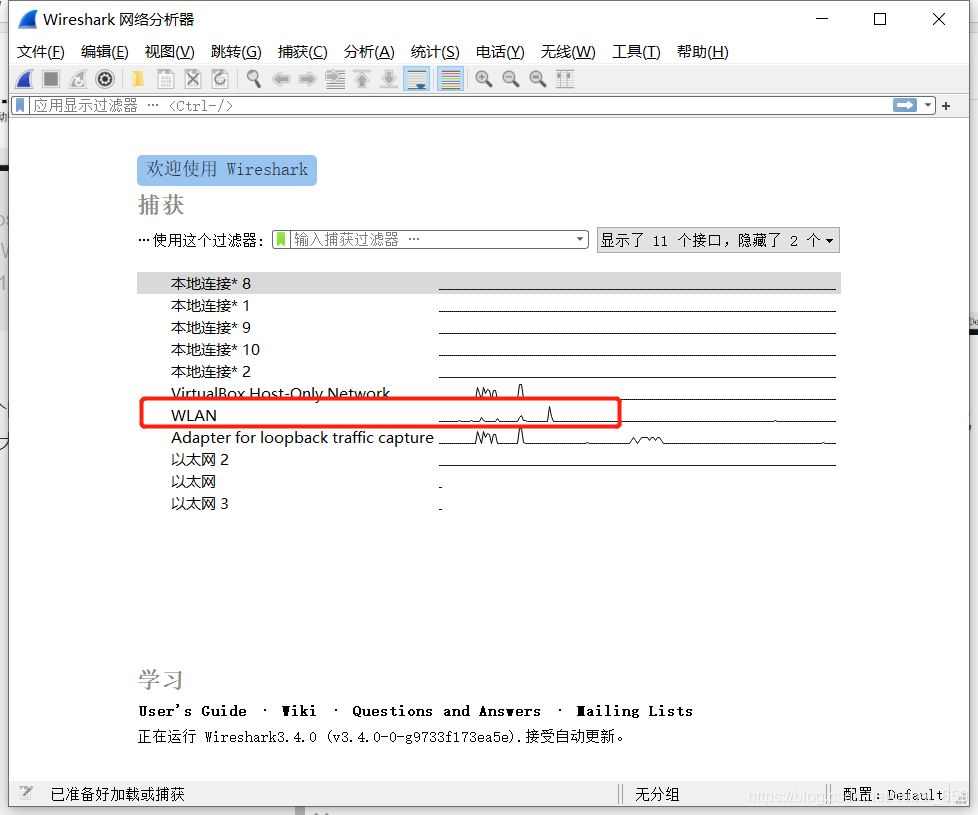Open capture options gear icon
The image size is (978, 815).
[x=105, y=79]
